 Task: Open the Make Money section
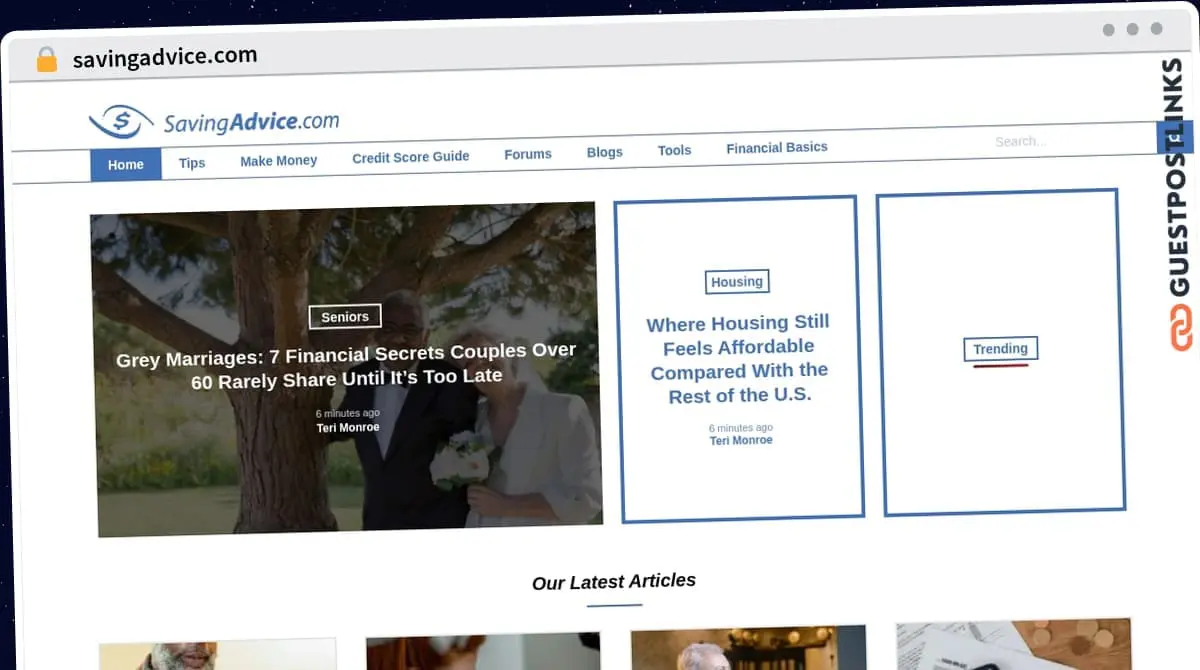(x=278, y=160)
